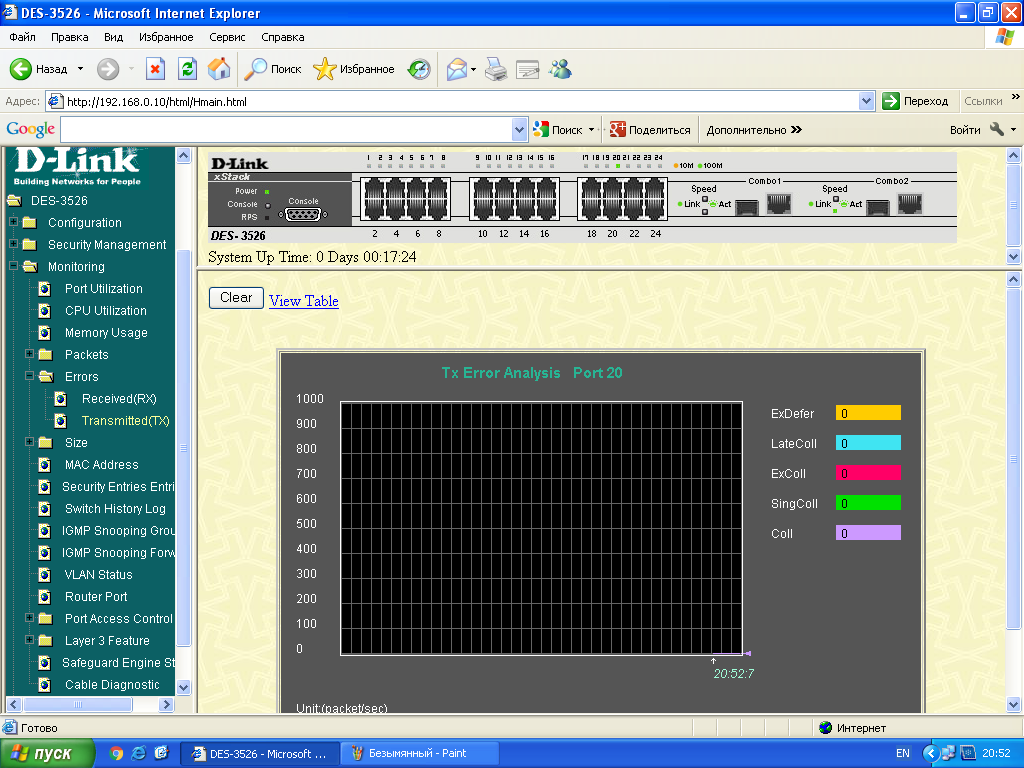
Task: Open CPU Utilization in the tree
Action: point(105,311)
